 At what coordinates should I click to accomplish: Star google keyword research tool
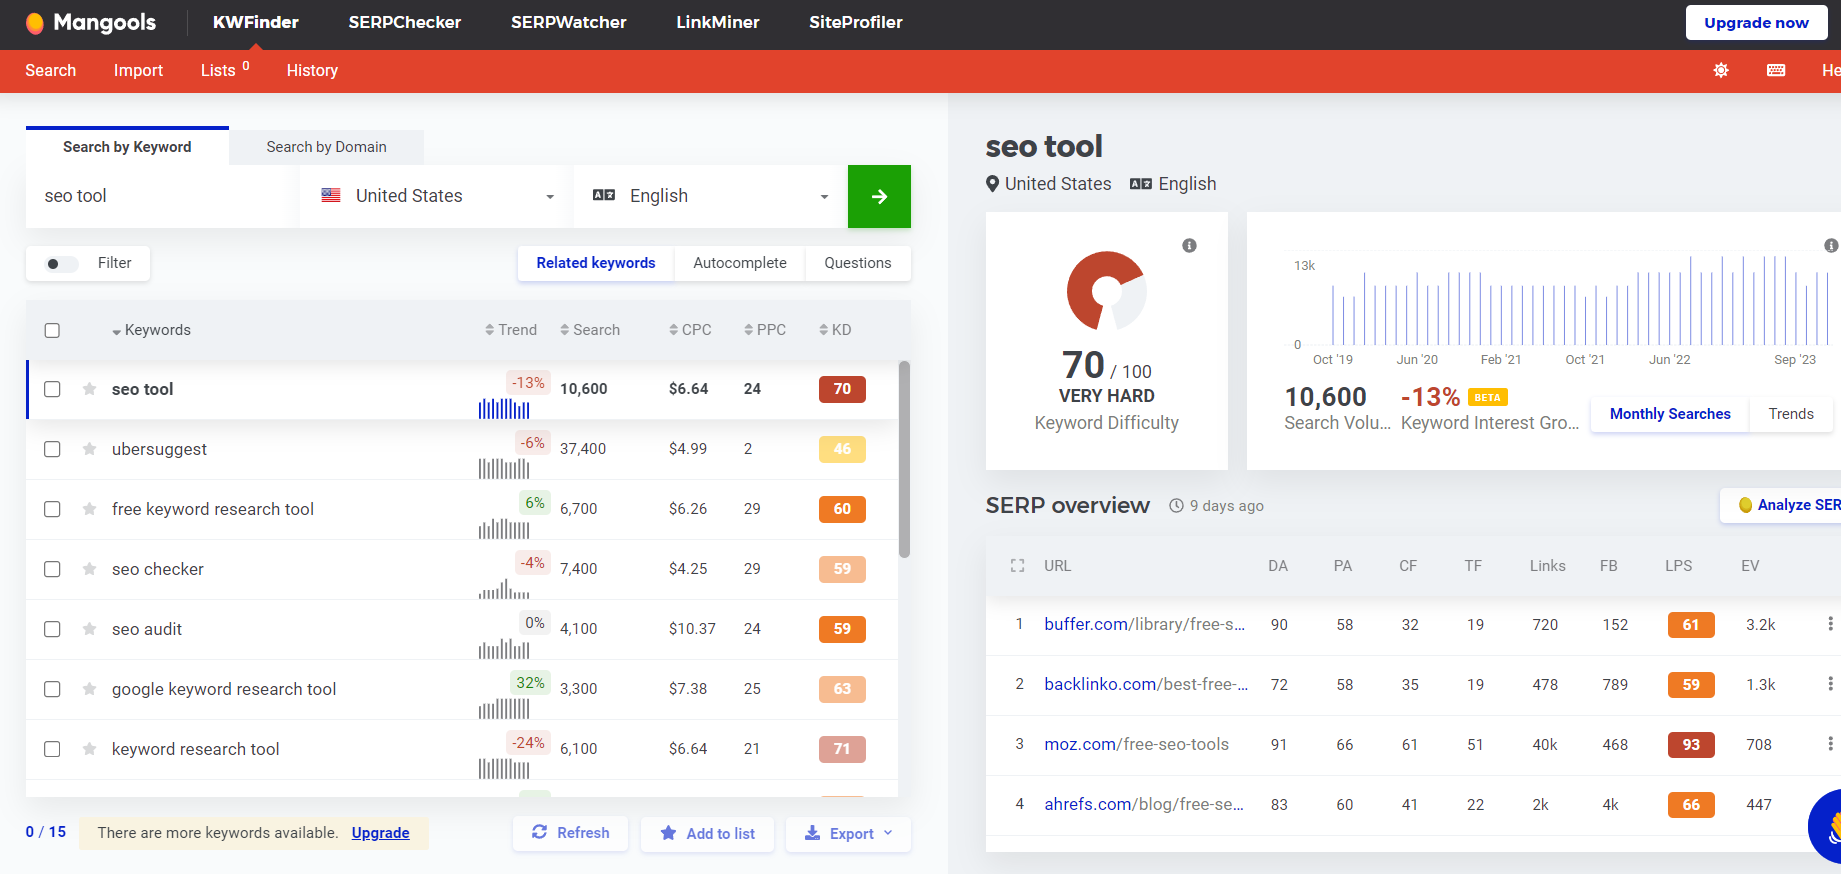89,689
